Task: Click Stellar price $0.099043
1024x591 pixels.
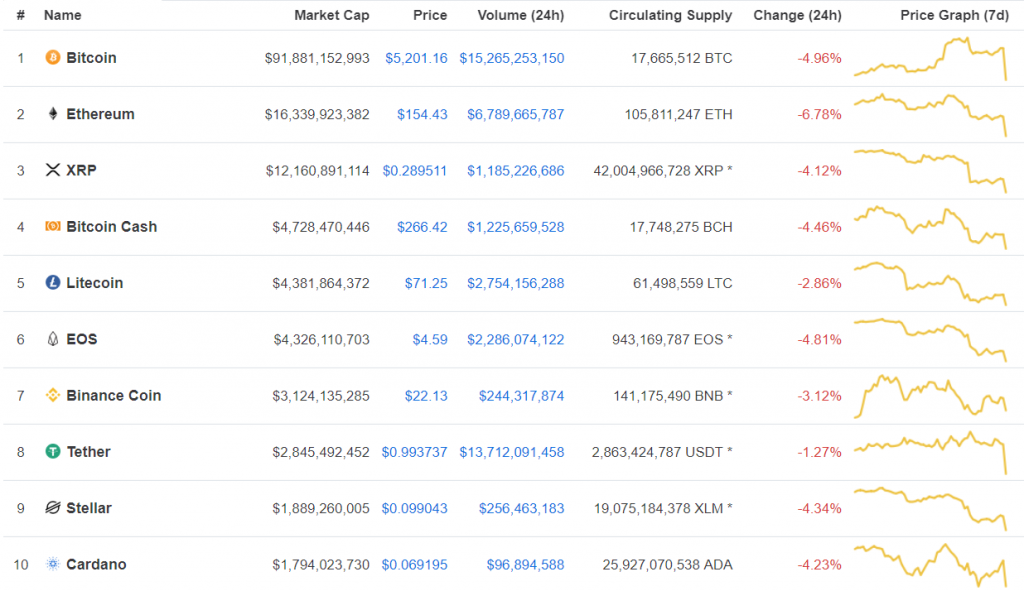Action: coord(415,508)
